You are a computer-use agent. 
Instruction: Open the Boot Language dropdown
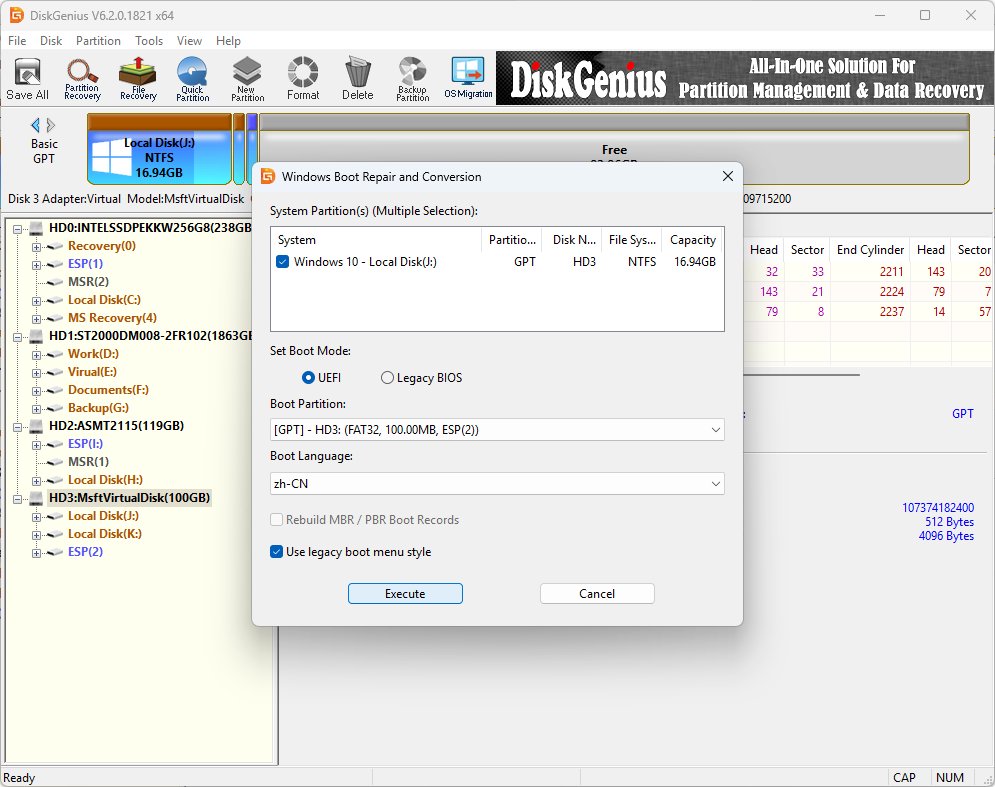(x=497, y=484)
